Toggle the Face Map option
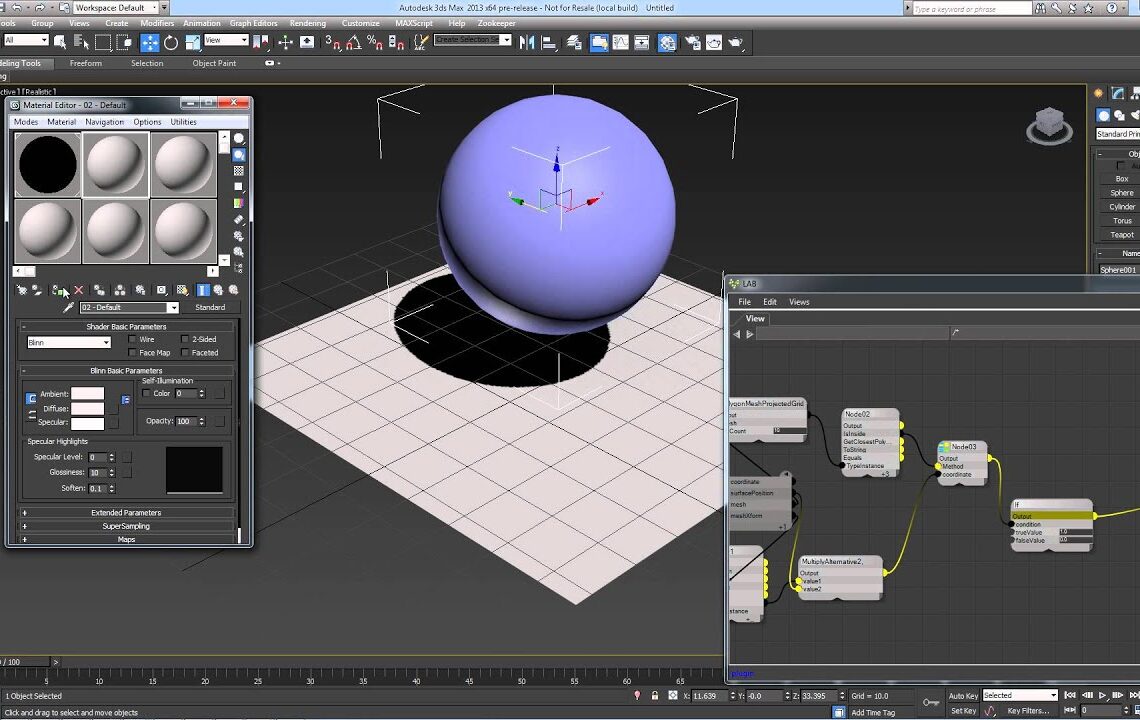This screenshot has height=720, width=1140. tap(132, 352)
